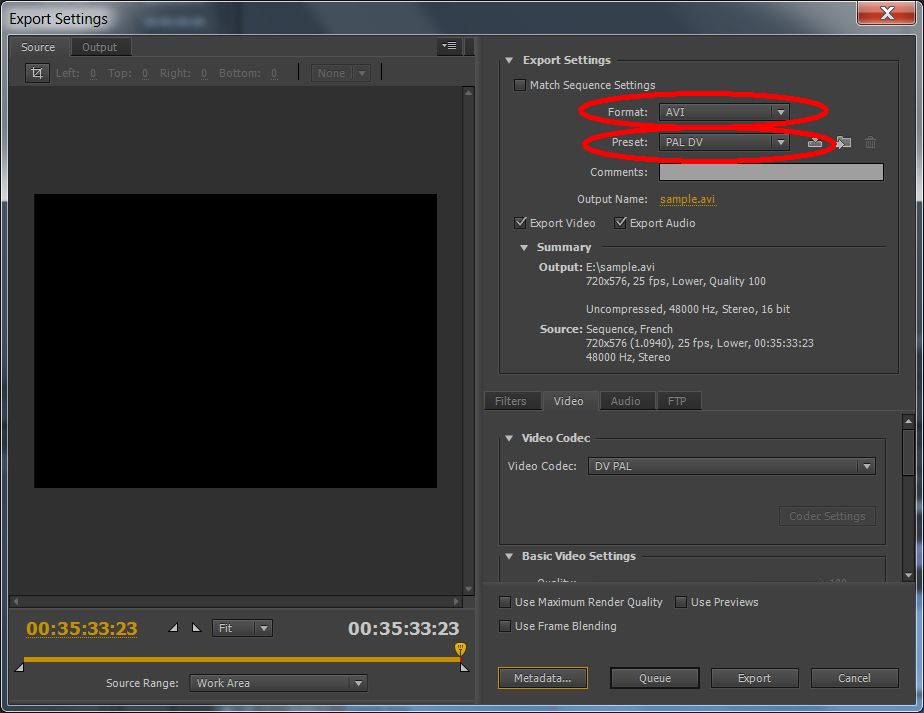Open the crop proportions None dropdown

[341, 73]
